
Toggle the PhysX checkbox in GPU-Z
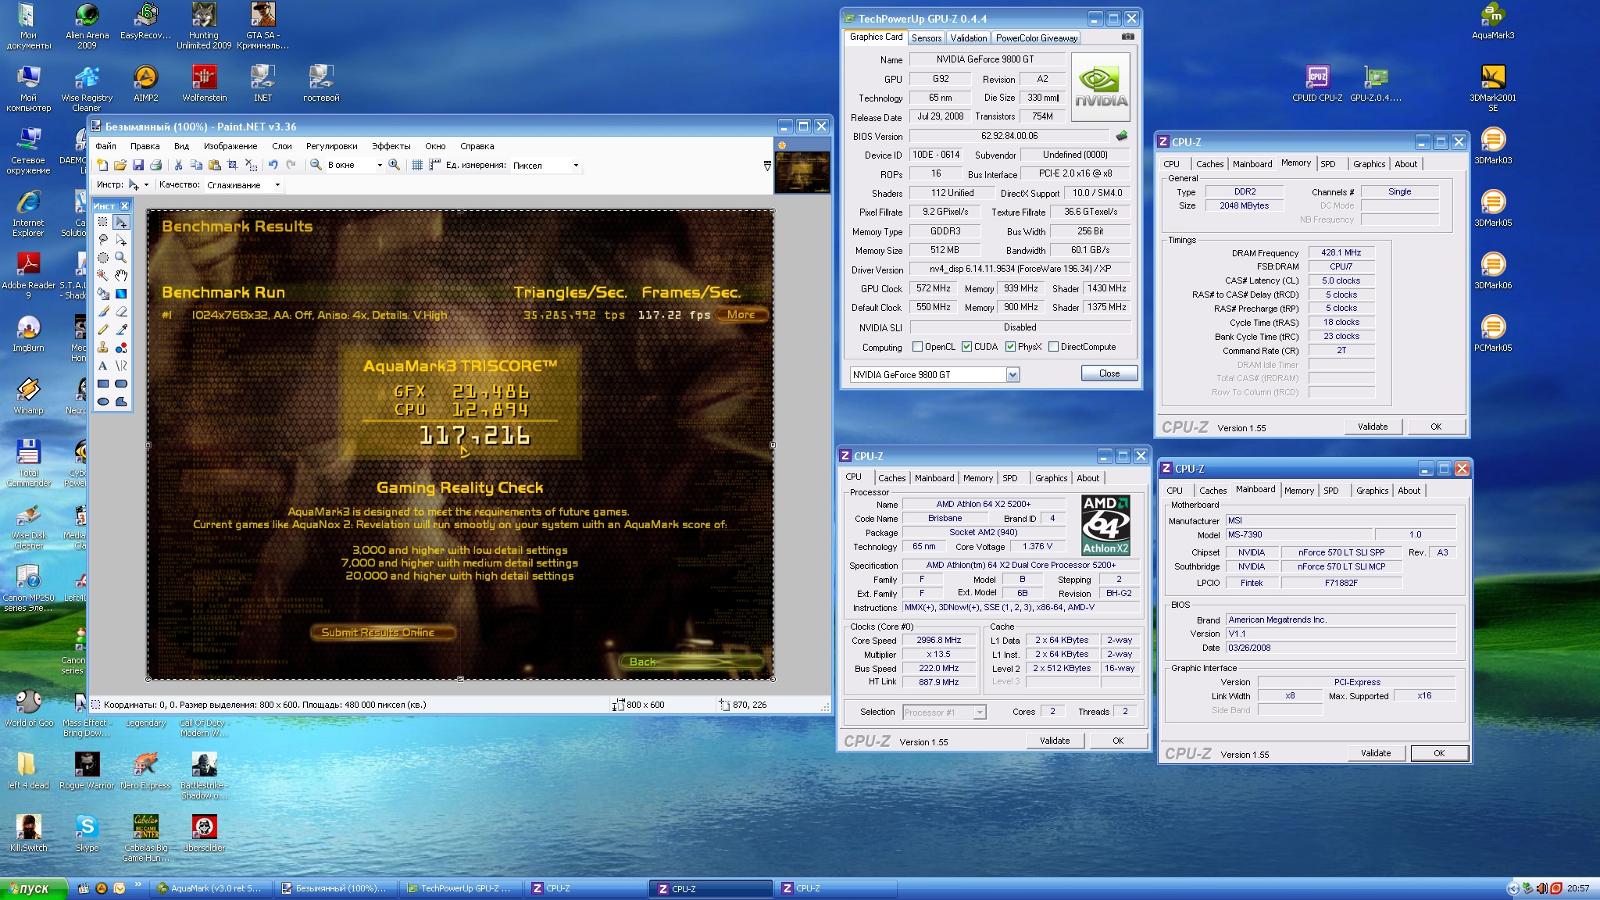[x=1010, y=347]
